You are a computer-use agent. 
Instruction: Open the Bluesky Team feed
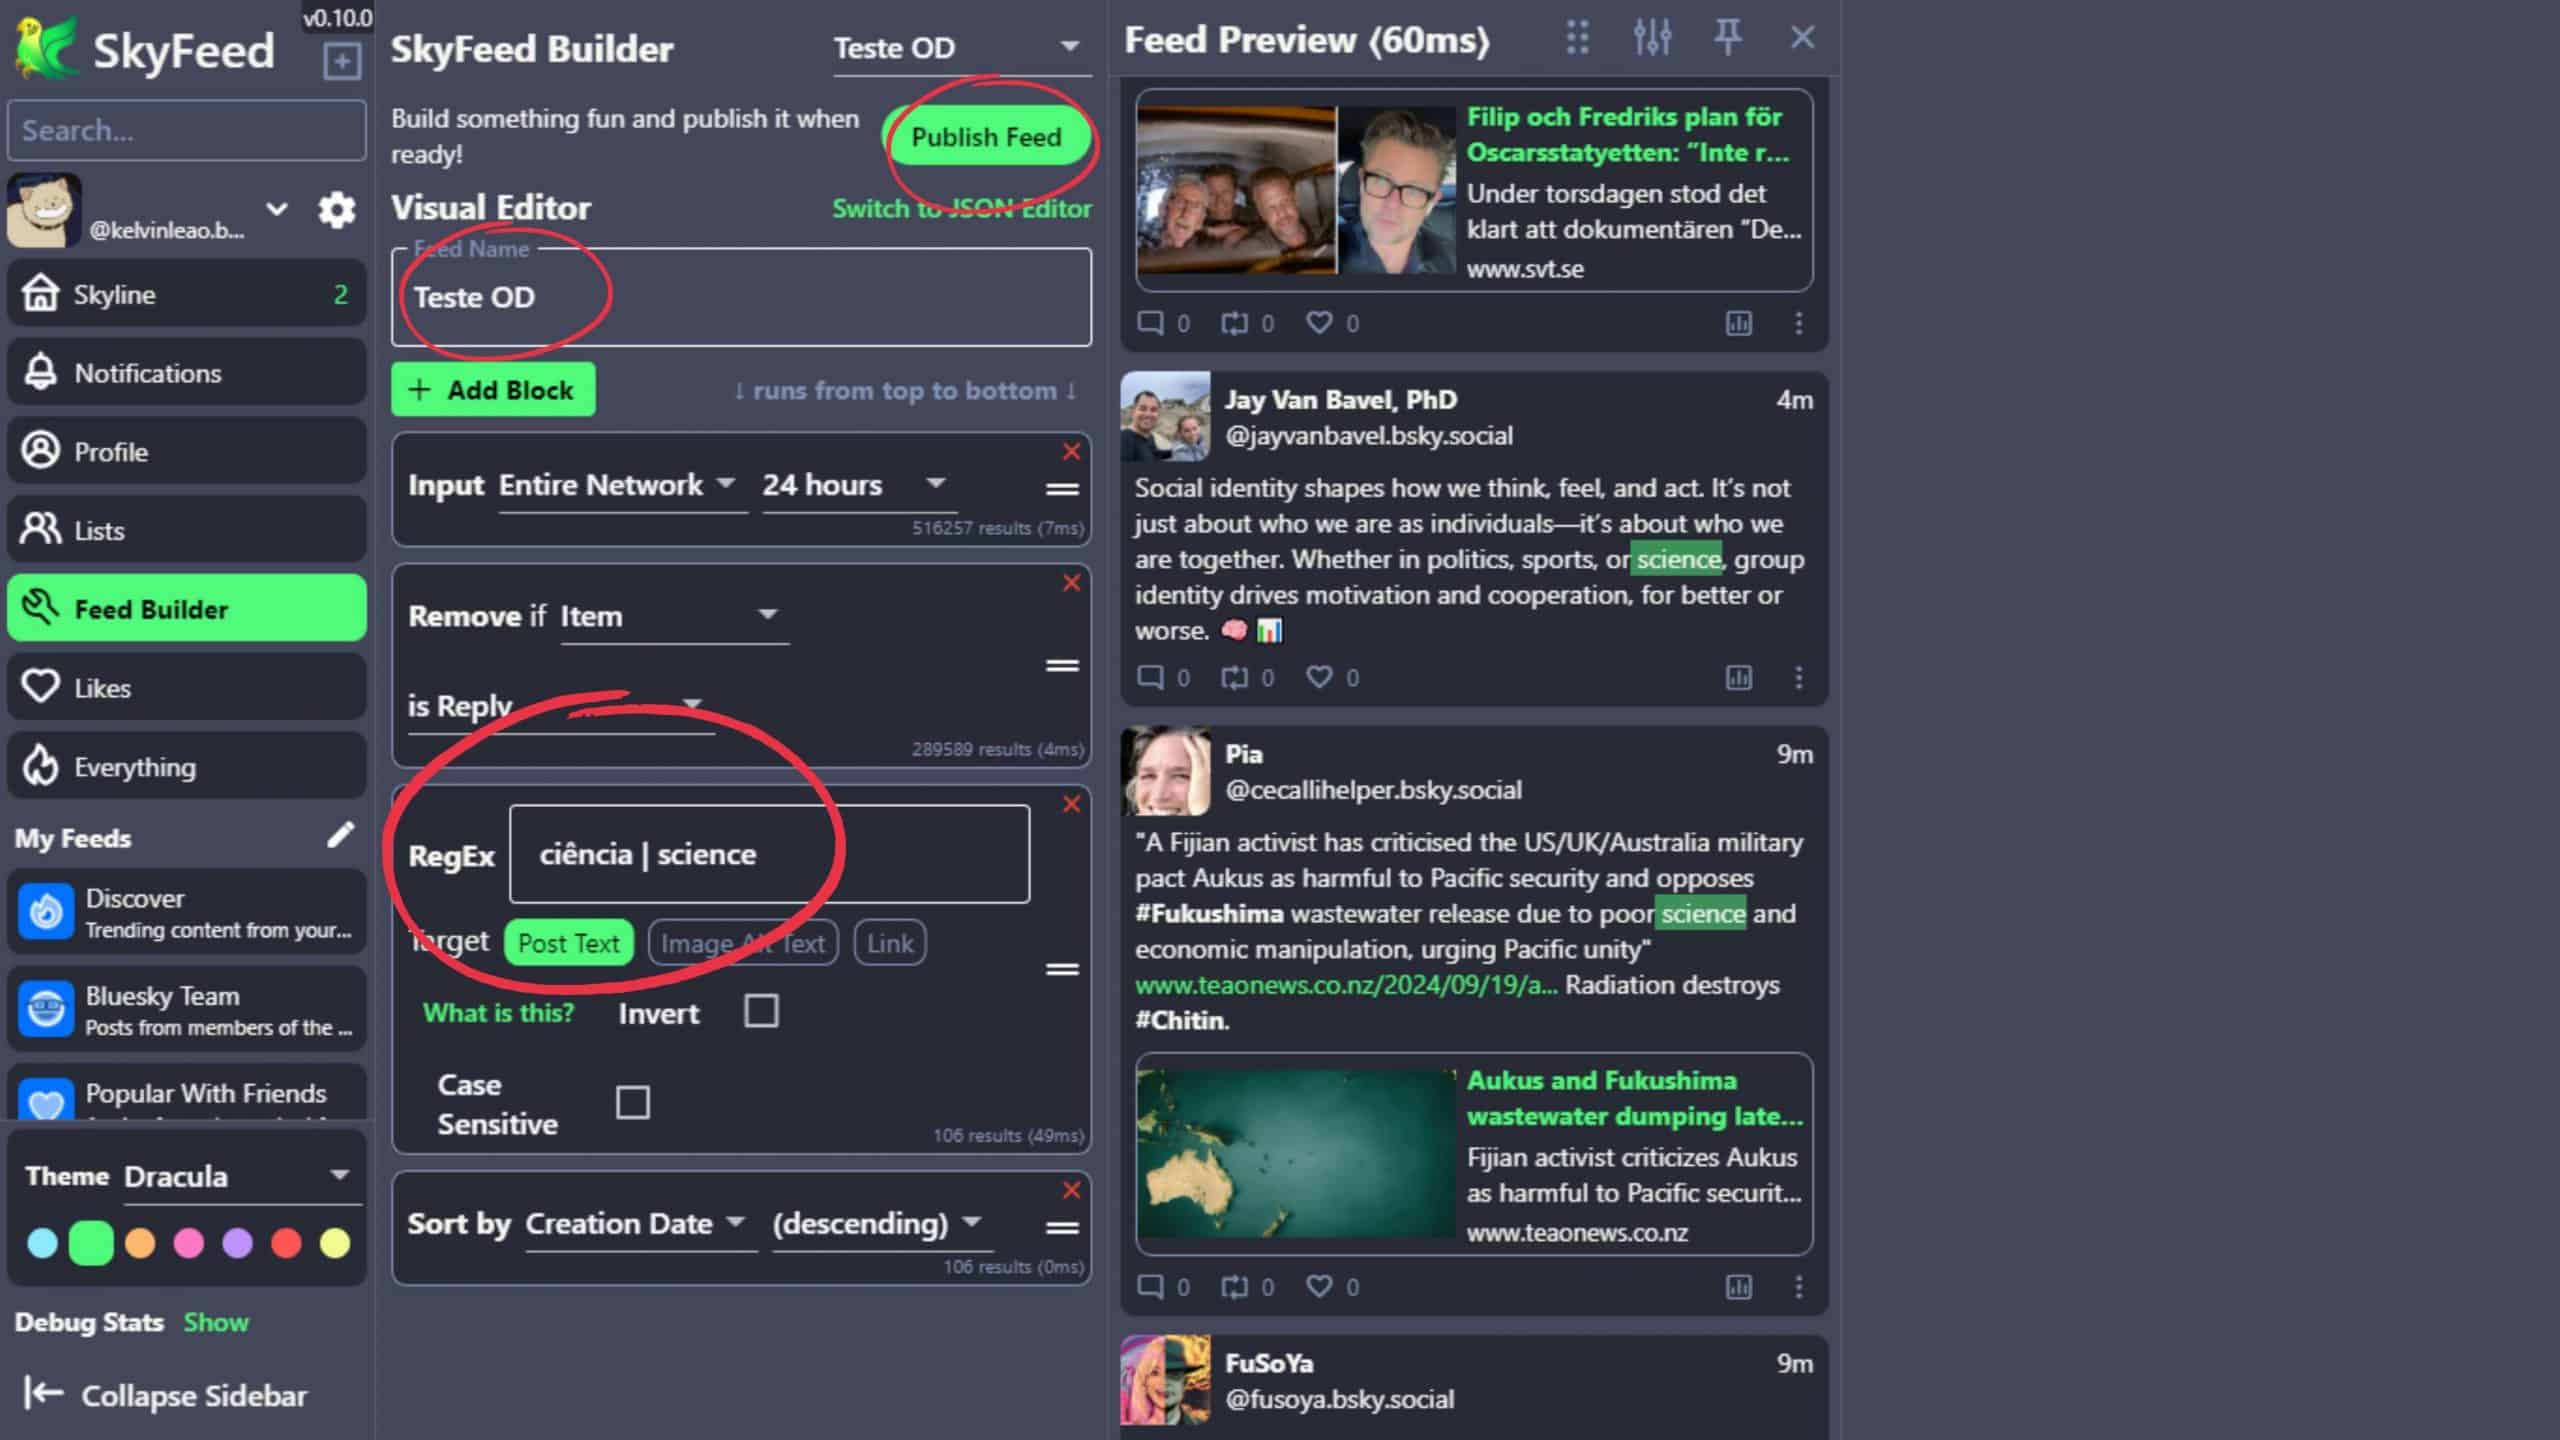[187, 1010]
